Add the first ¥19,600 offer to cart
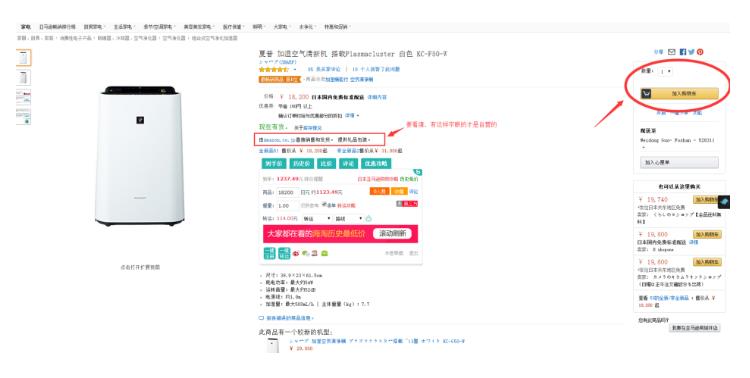Viewport: 750px width, 378px height. (x=707, y=234)
